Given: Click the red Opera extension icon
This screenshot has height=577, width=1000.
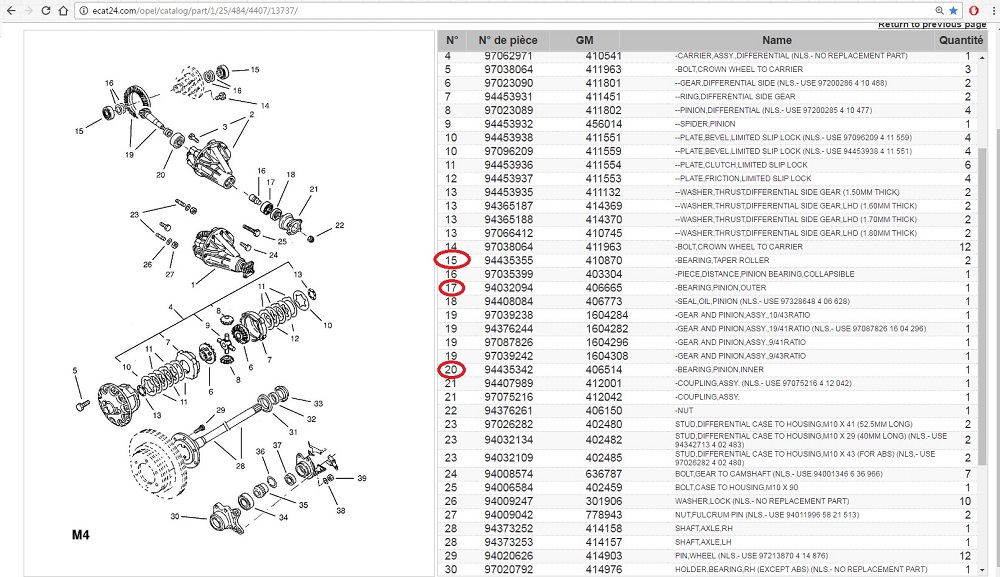Looking at the screenshot, I should click(973, 10).
